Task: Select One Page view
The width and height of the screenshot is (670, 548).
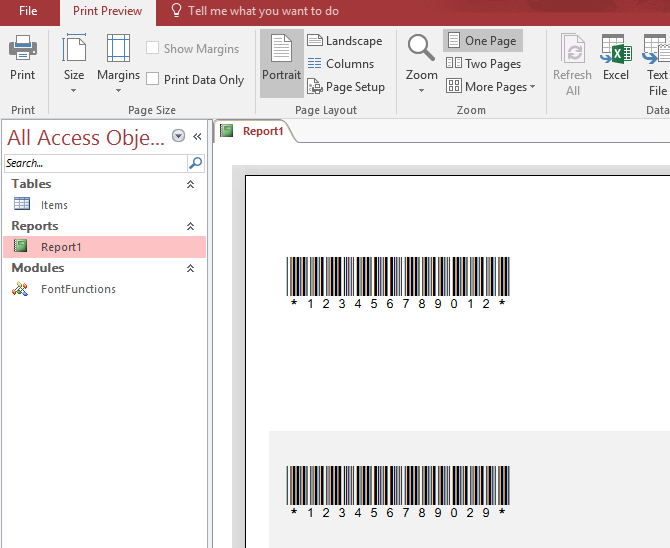Action: pyautogui.click(x=483, y=41)
